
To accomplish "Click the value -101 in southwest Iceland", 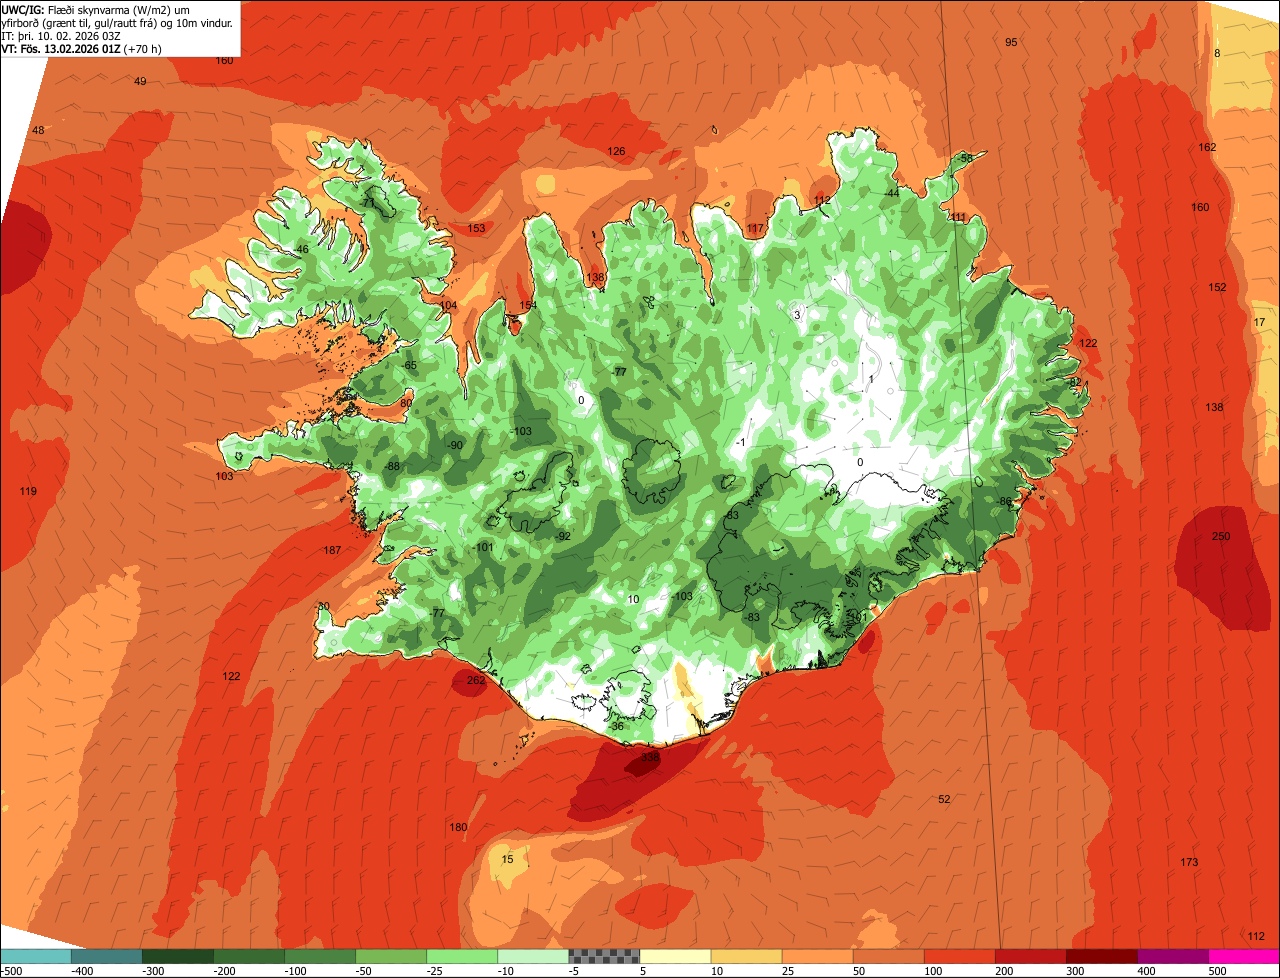I will pos(483,547).
